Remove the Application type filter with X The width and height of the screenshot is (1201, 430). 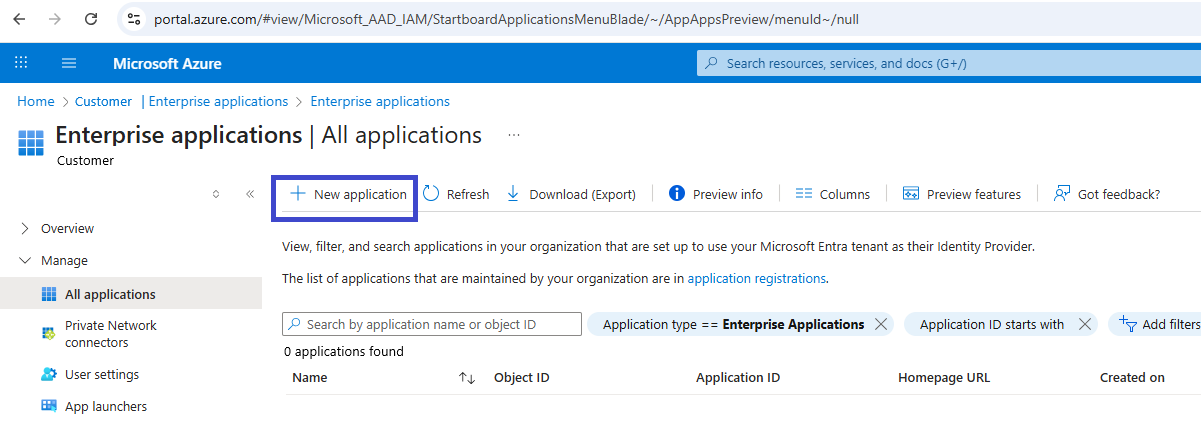(881, 324)
